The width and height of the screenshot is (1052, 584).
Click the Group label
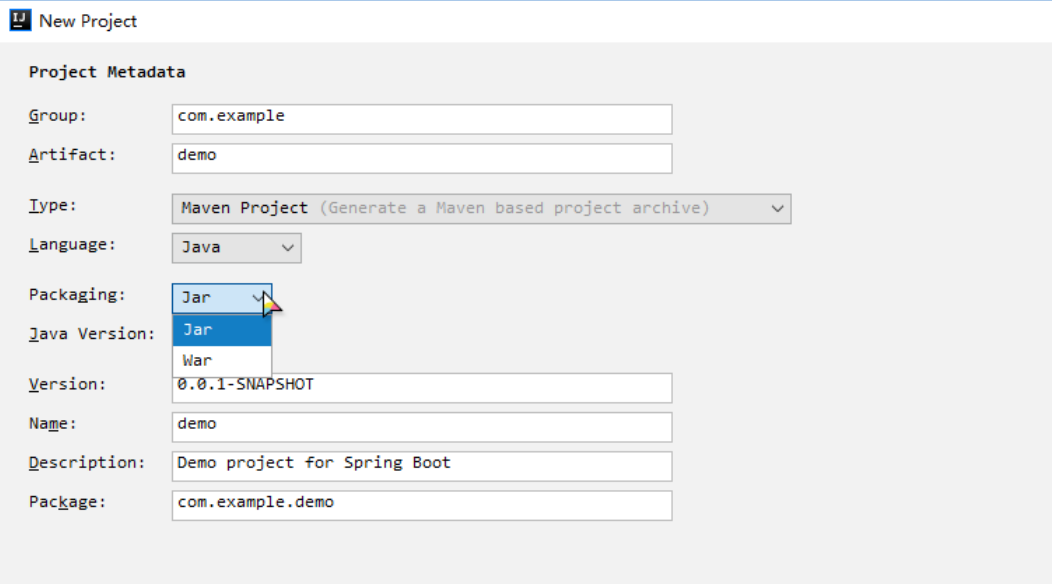point(57,115)
